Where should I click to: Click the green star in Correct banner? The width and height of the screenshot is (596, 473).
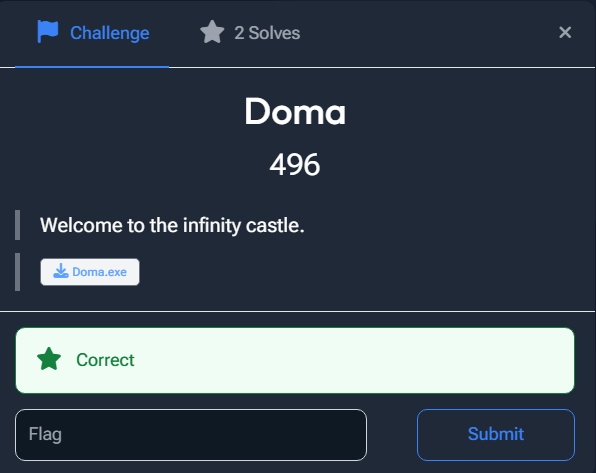tap(49, 359)
